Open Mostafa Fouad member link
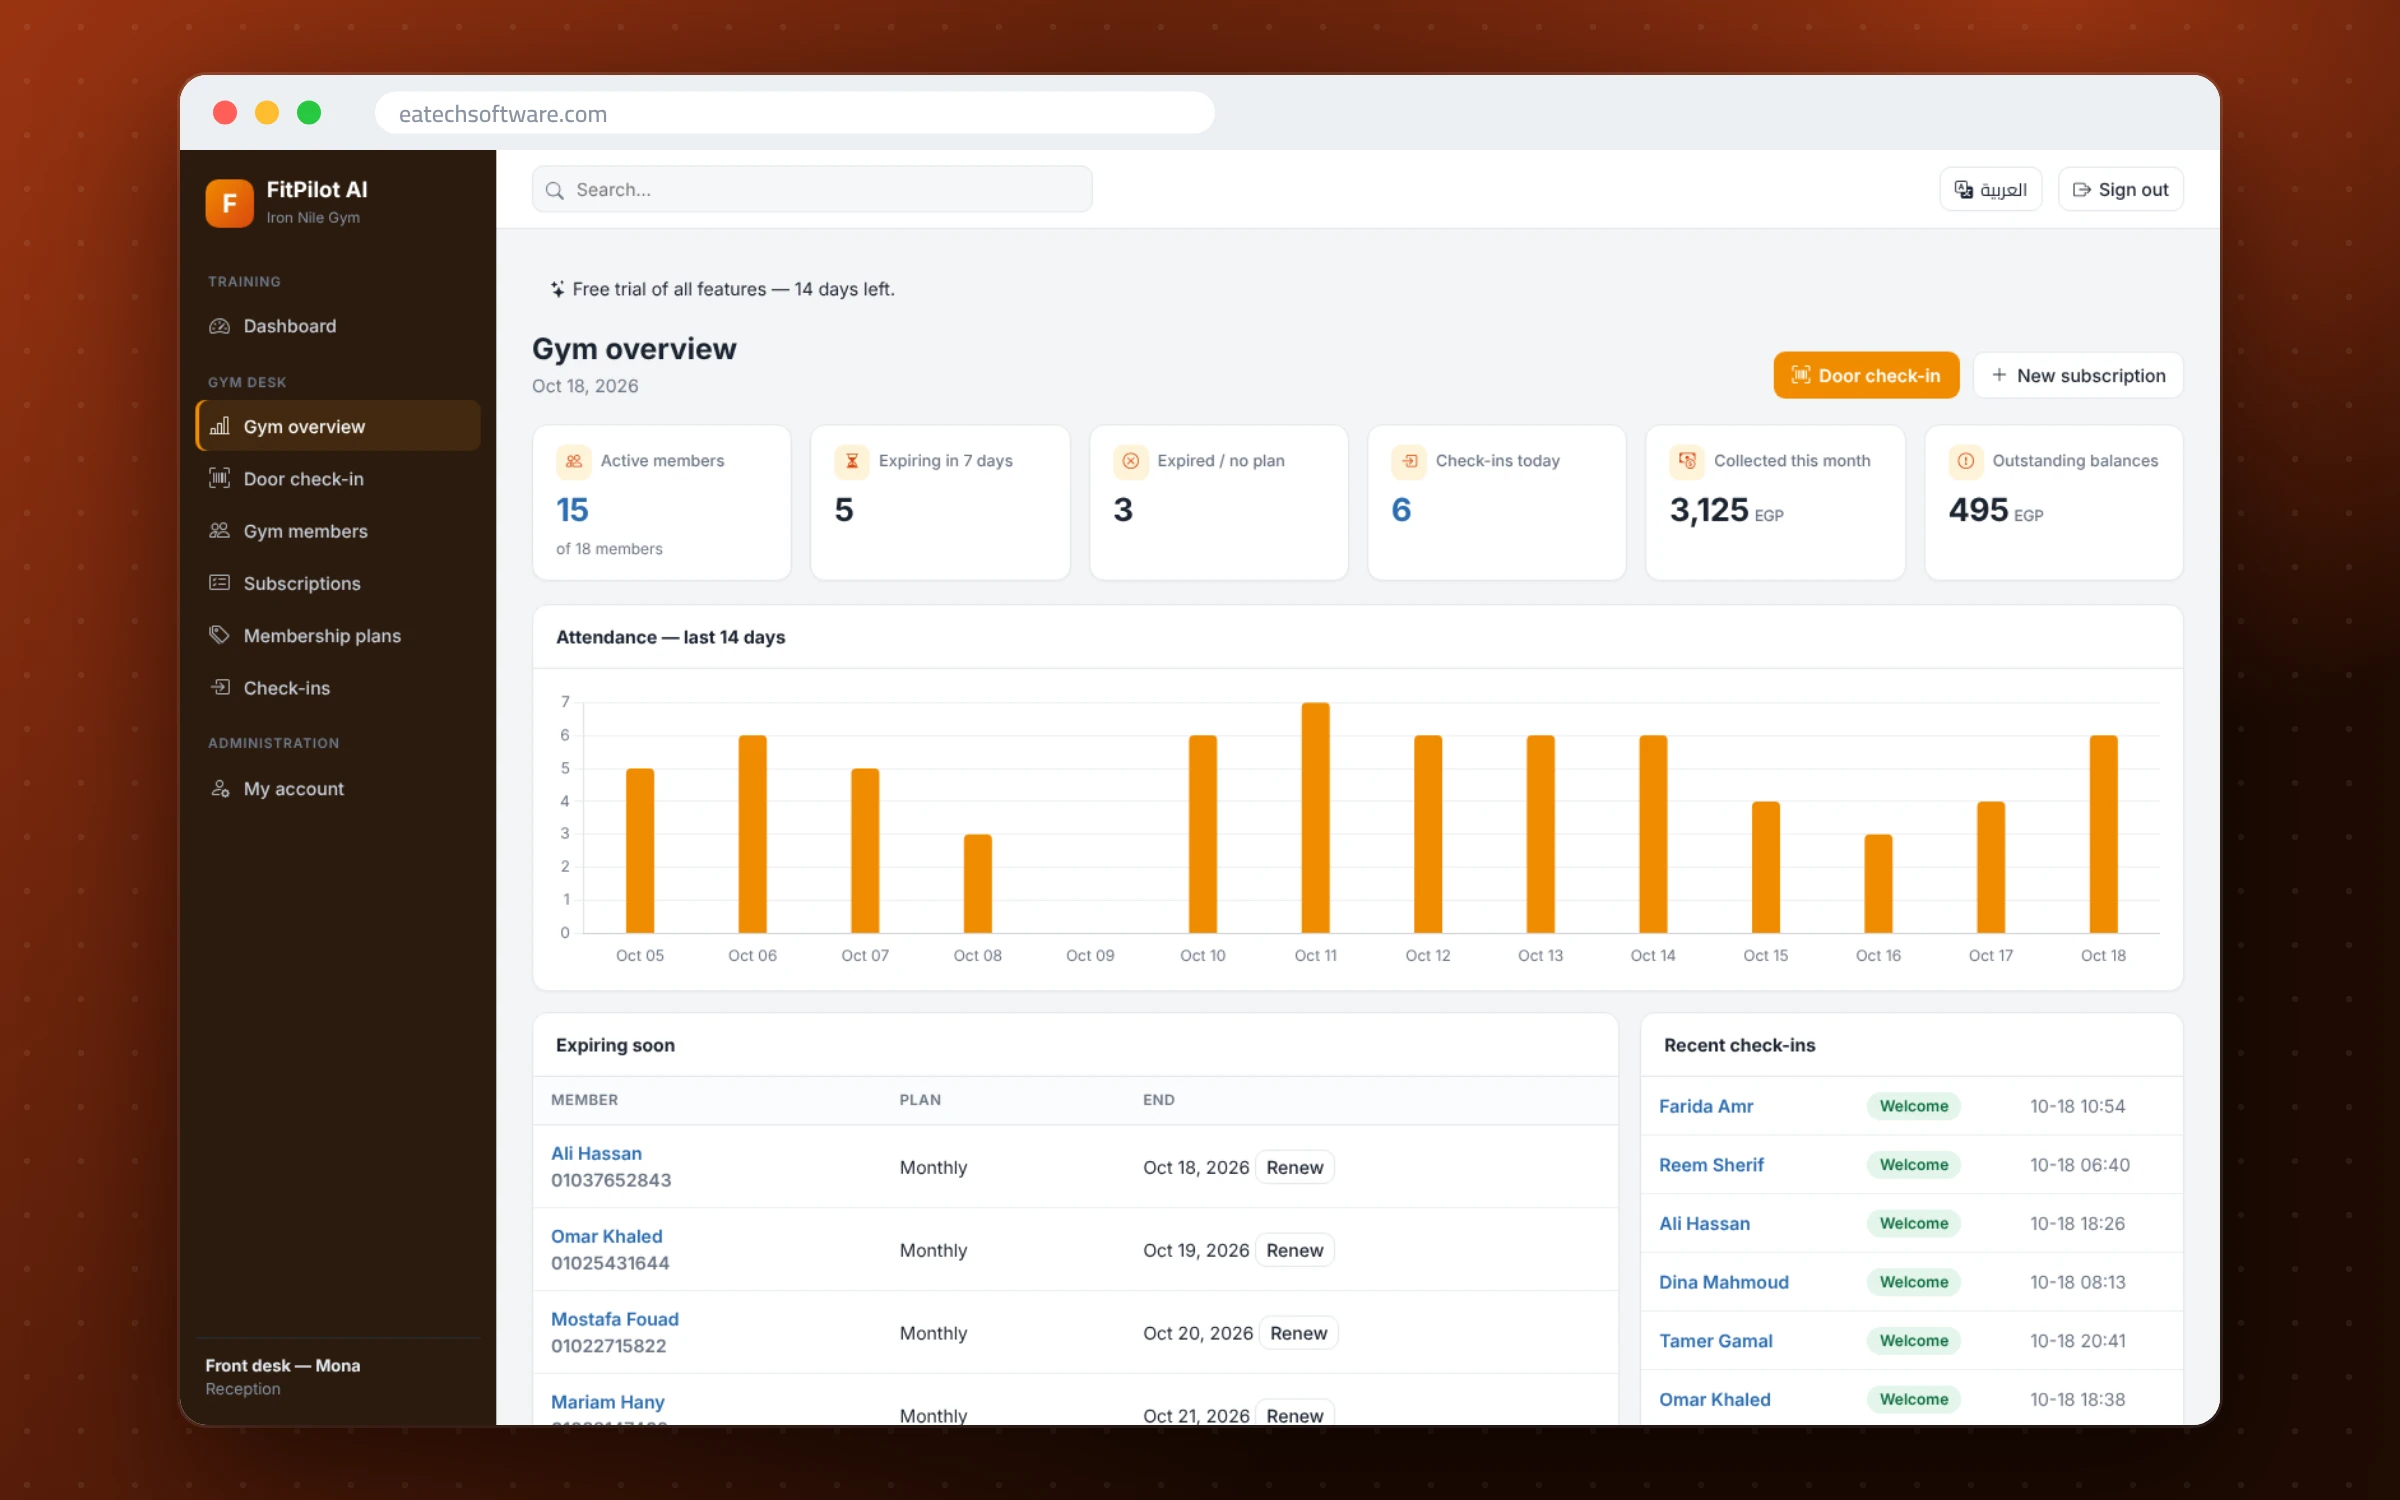2400x1500 pixels. tap(614, 1319)
